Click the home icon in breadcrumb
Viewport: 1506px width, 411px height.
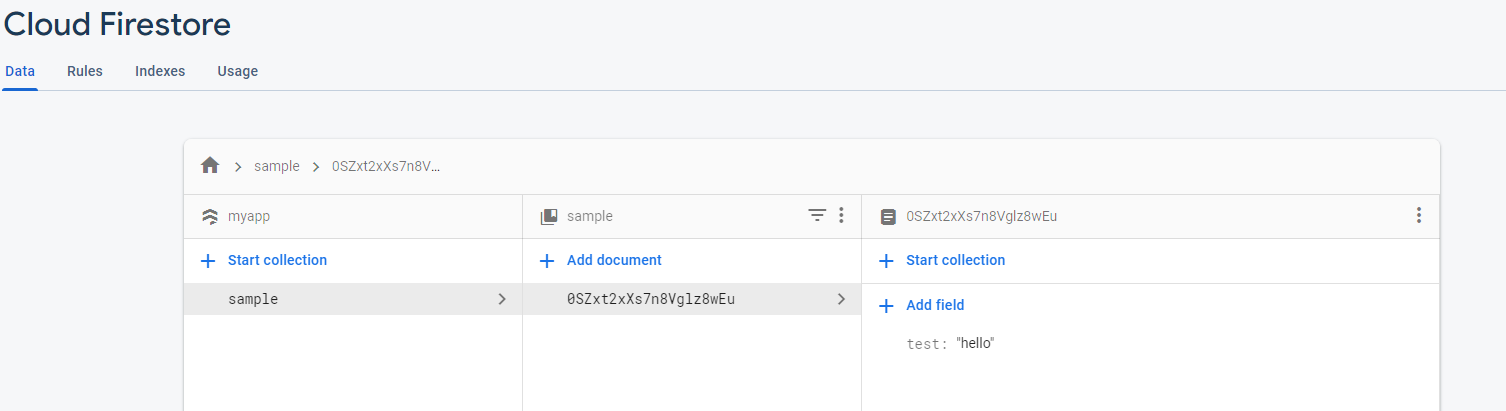[x=210, y=166]
